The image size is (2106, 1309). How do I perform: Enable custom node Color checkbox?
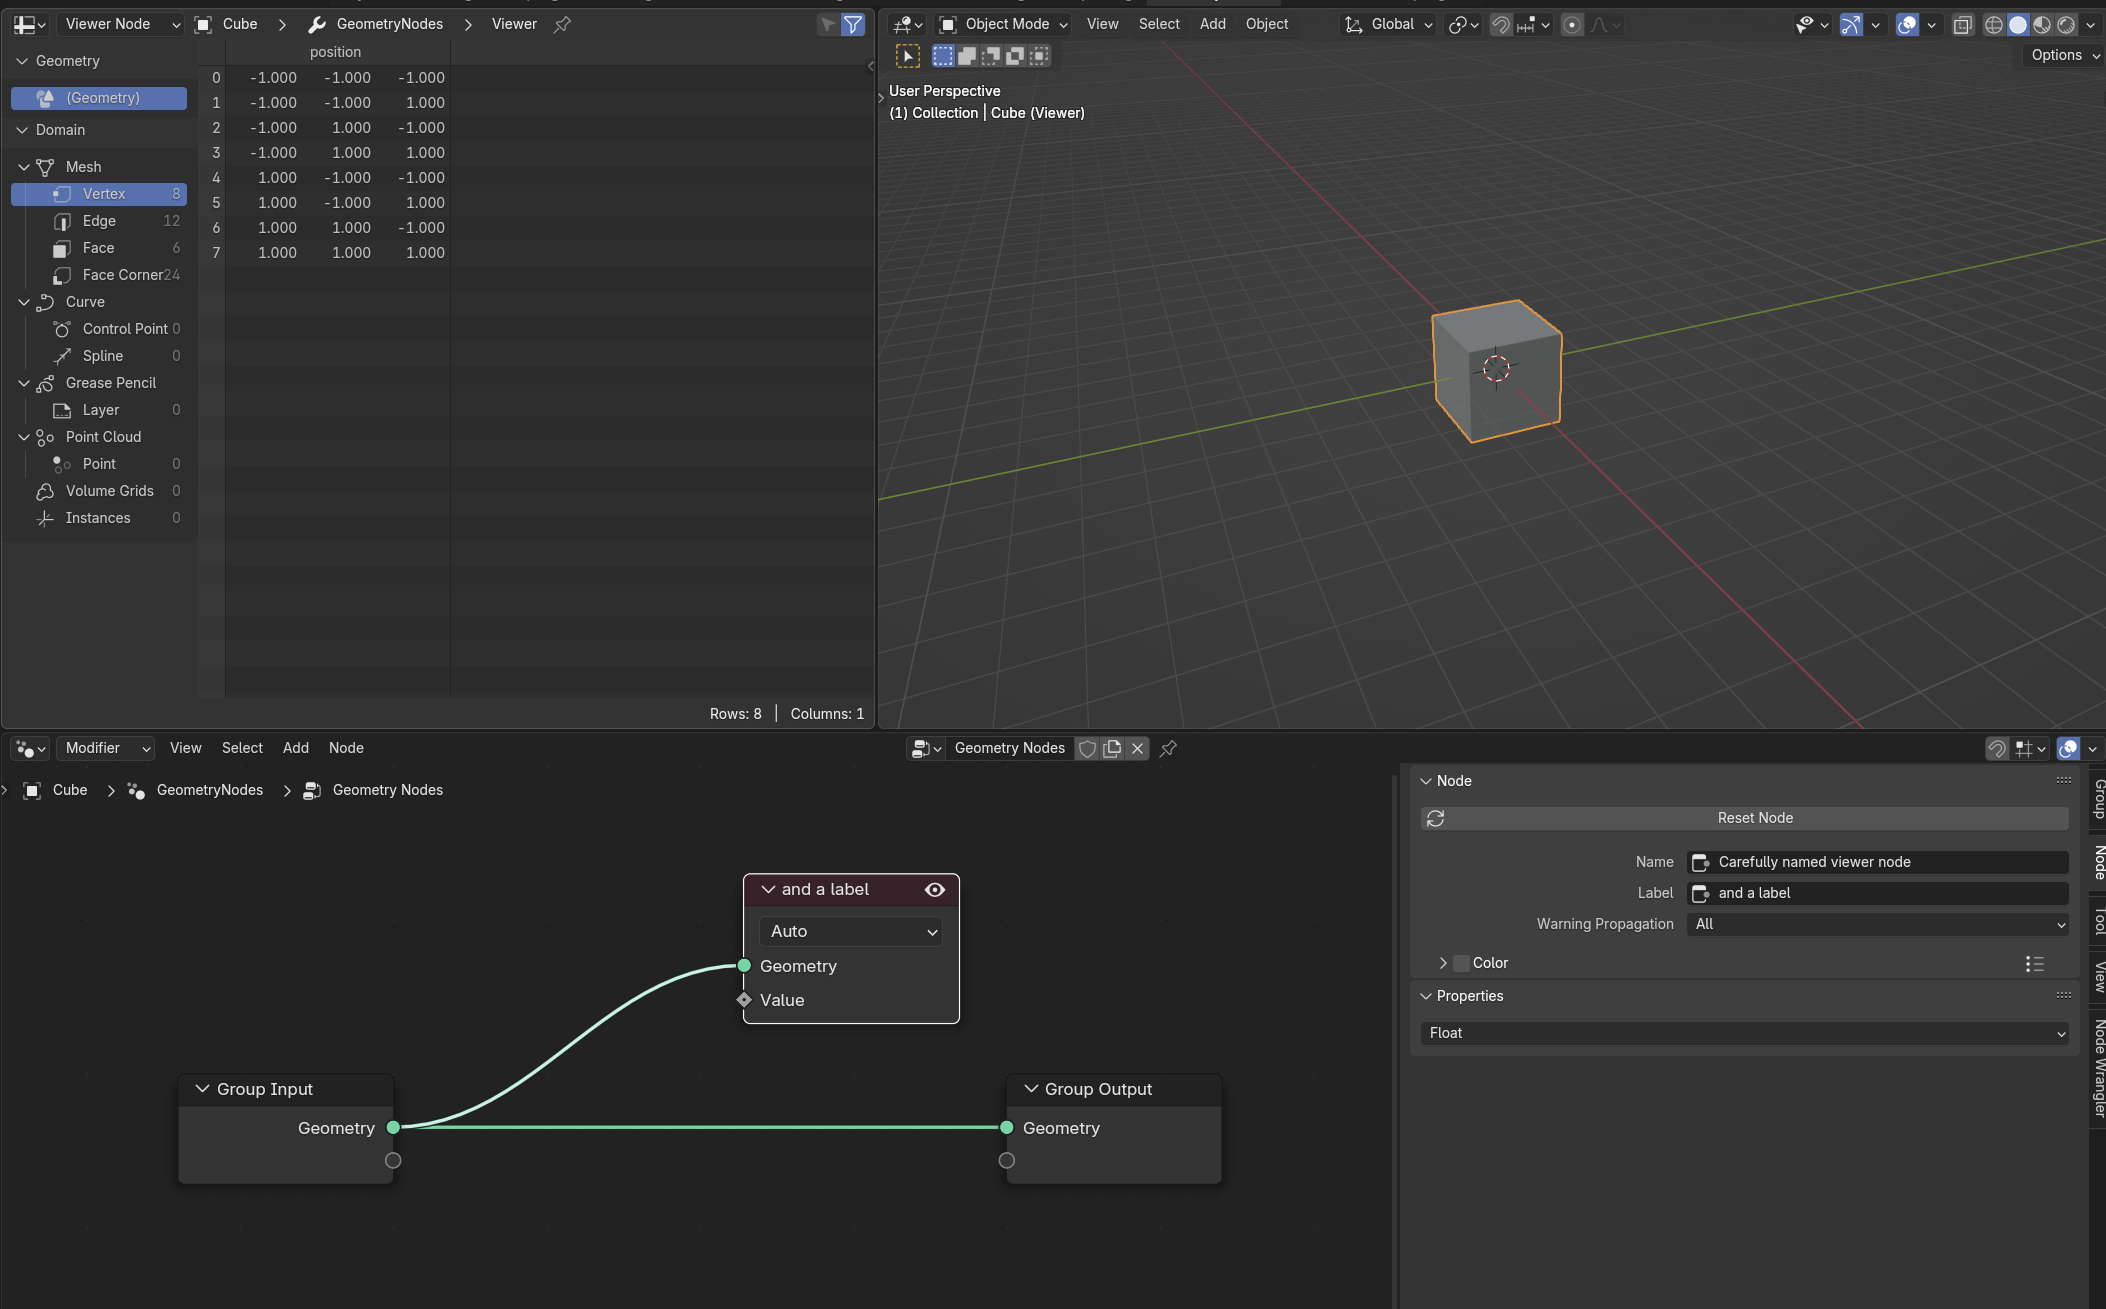point(1461,963)
